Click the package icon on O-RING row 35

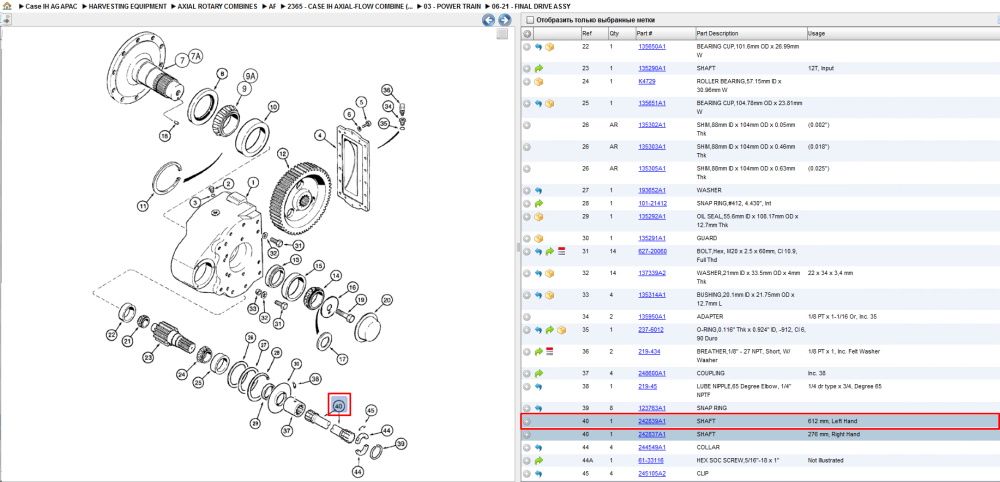[561, 330]
